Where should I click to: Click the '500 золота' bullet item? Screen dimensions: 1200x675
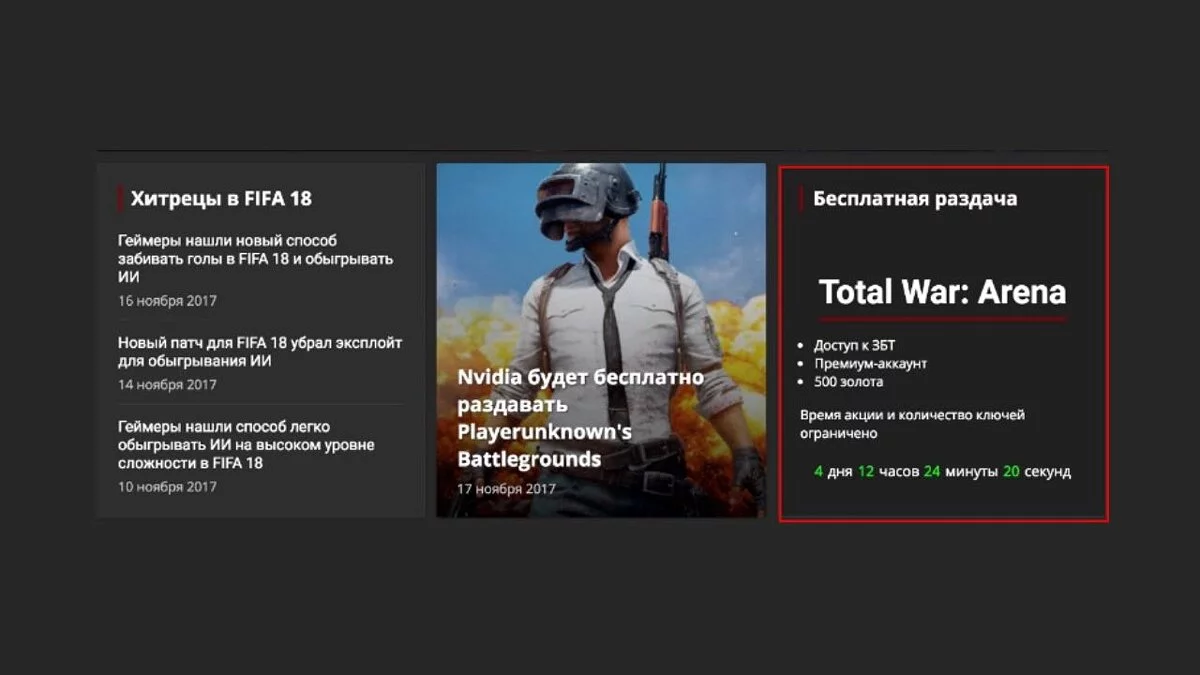[x=848, y=381]
